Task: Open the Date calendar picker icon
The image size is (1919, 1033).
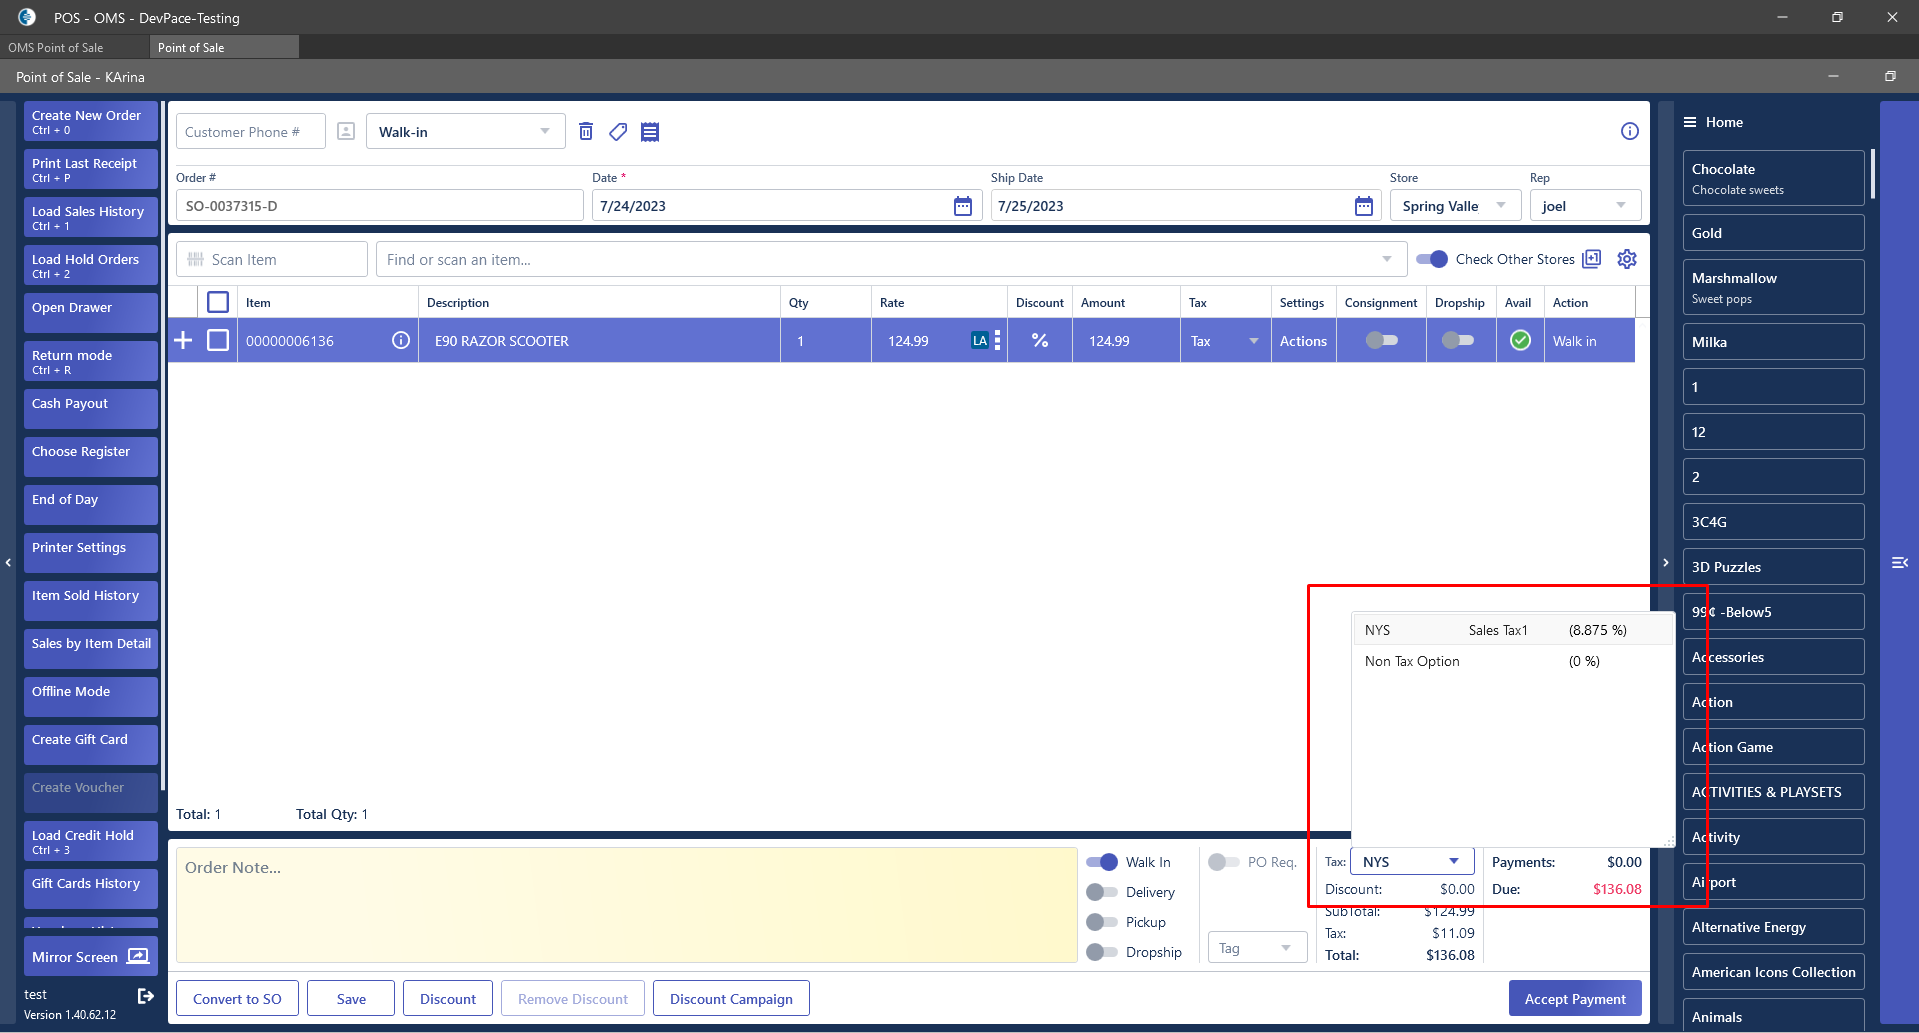Action: [962, 206]
